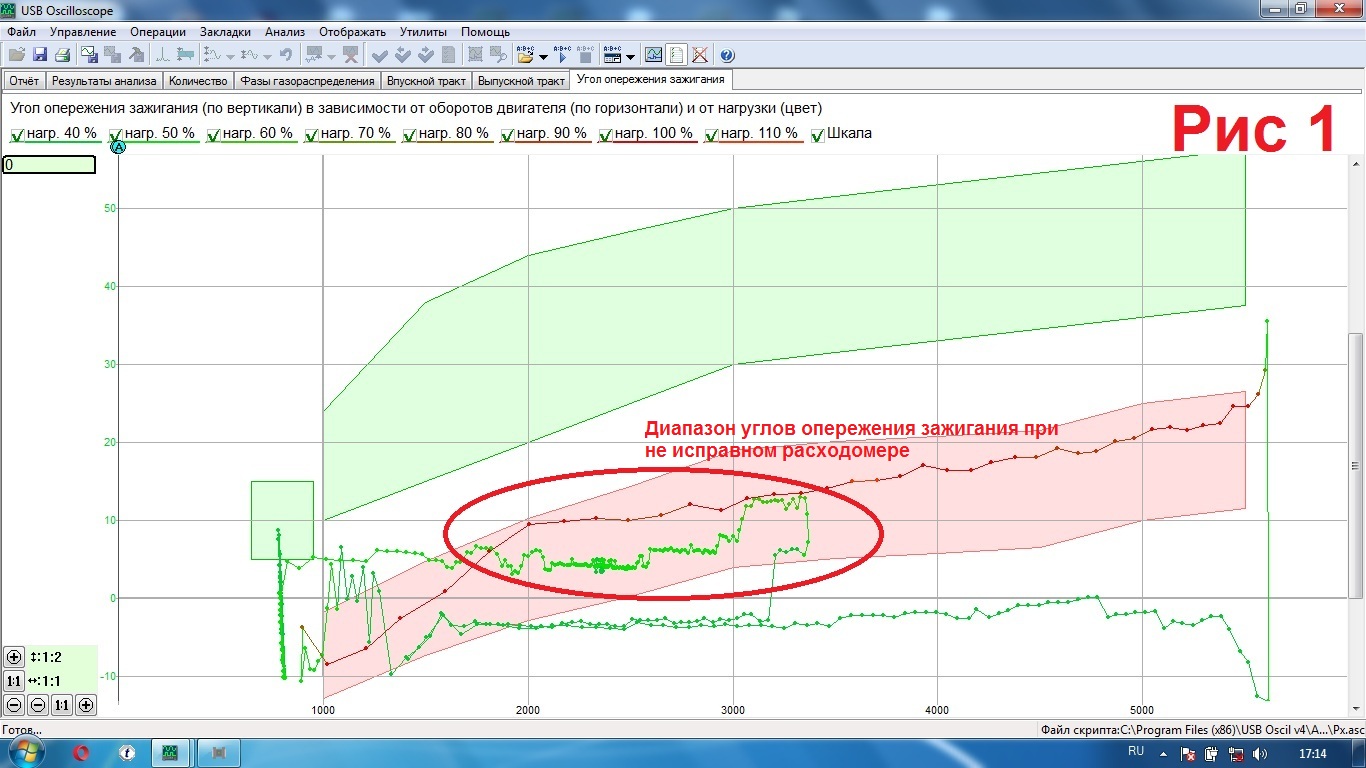Click the 17:14 taskbar clock
The image size is (1366, 768).
pos(1313,752)
